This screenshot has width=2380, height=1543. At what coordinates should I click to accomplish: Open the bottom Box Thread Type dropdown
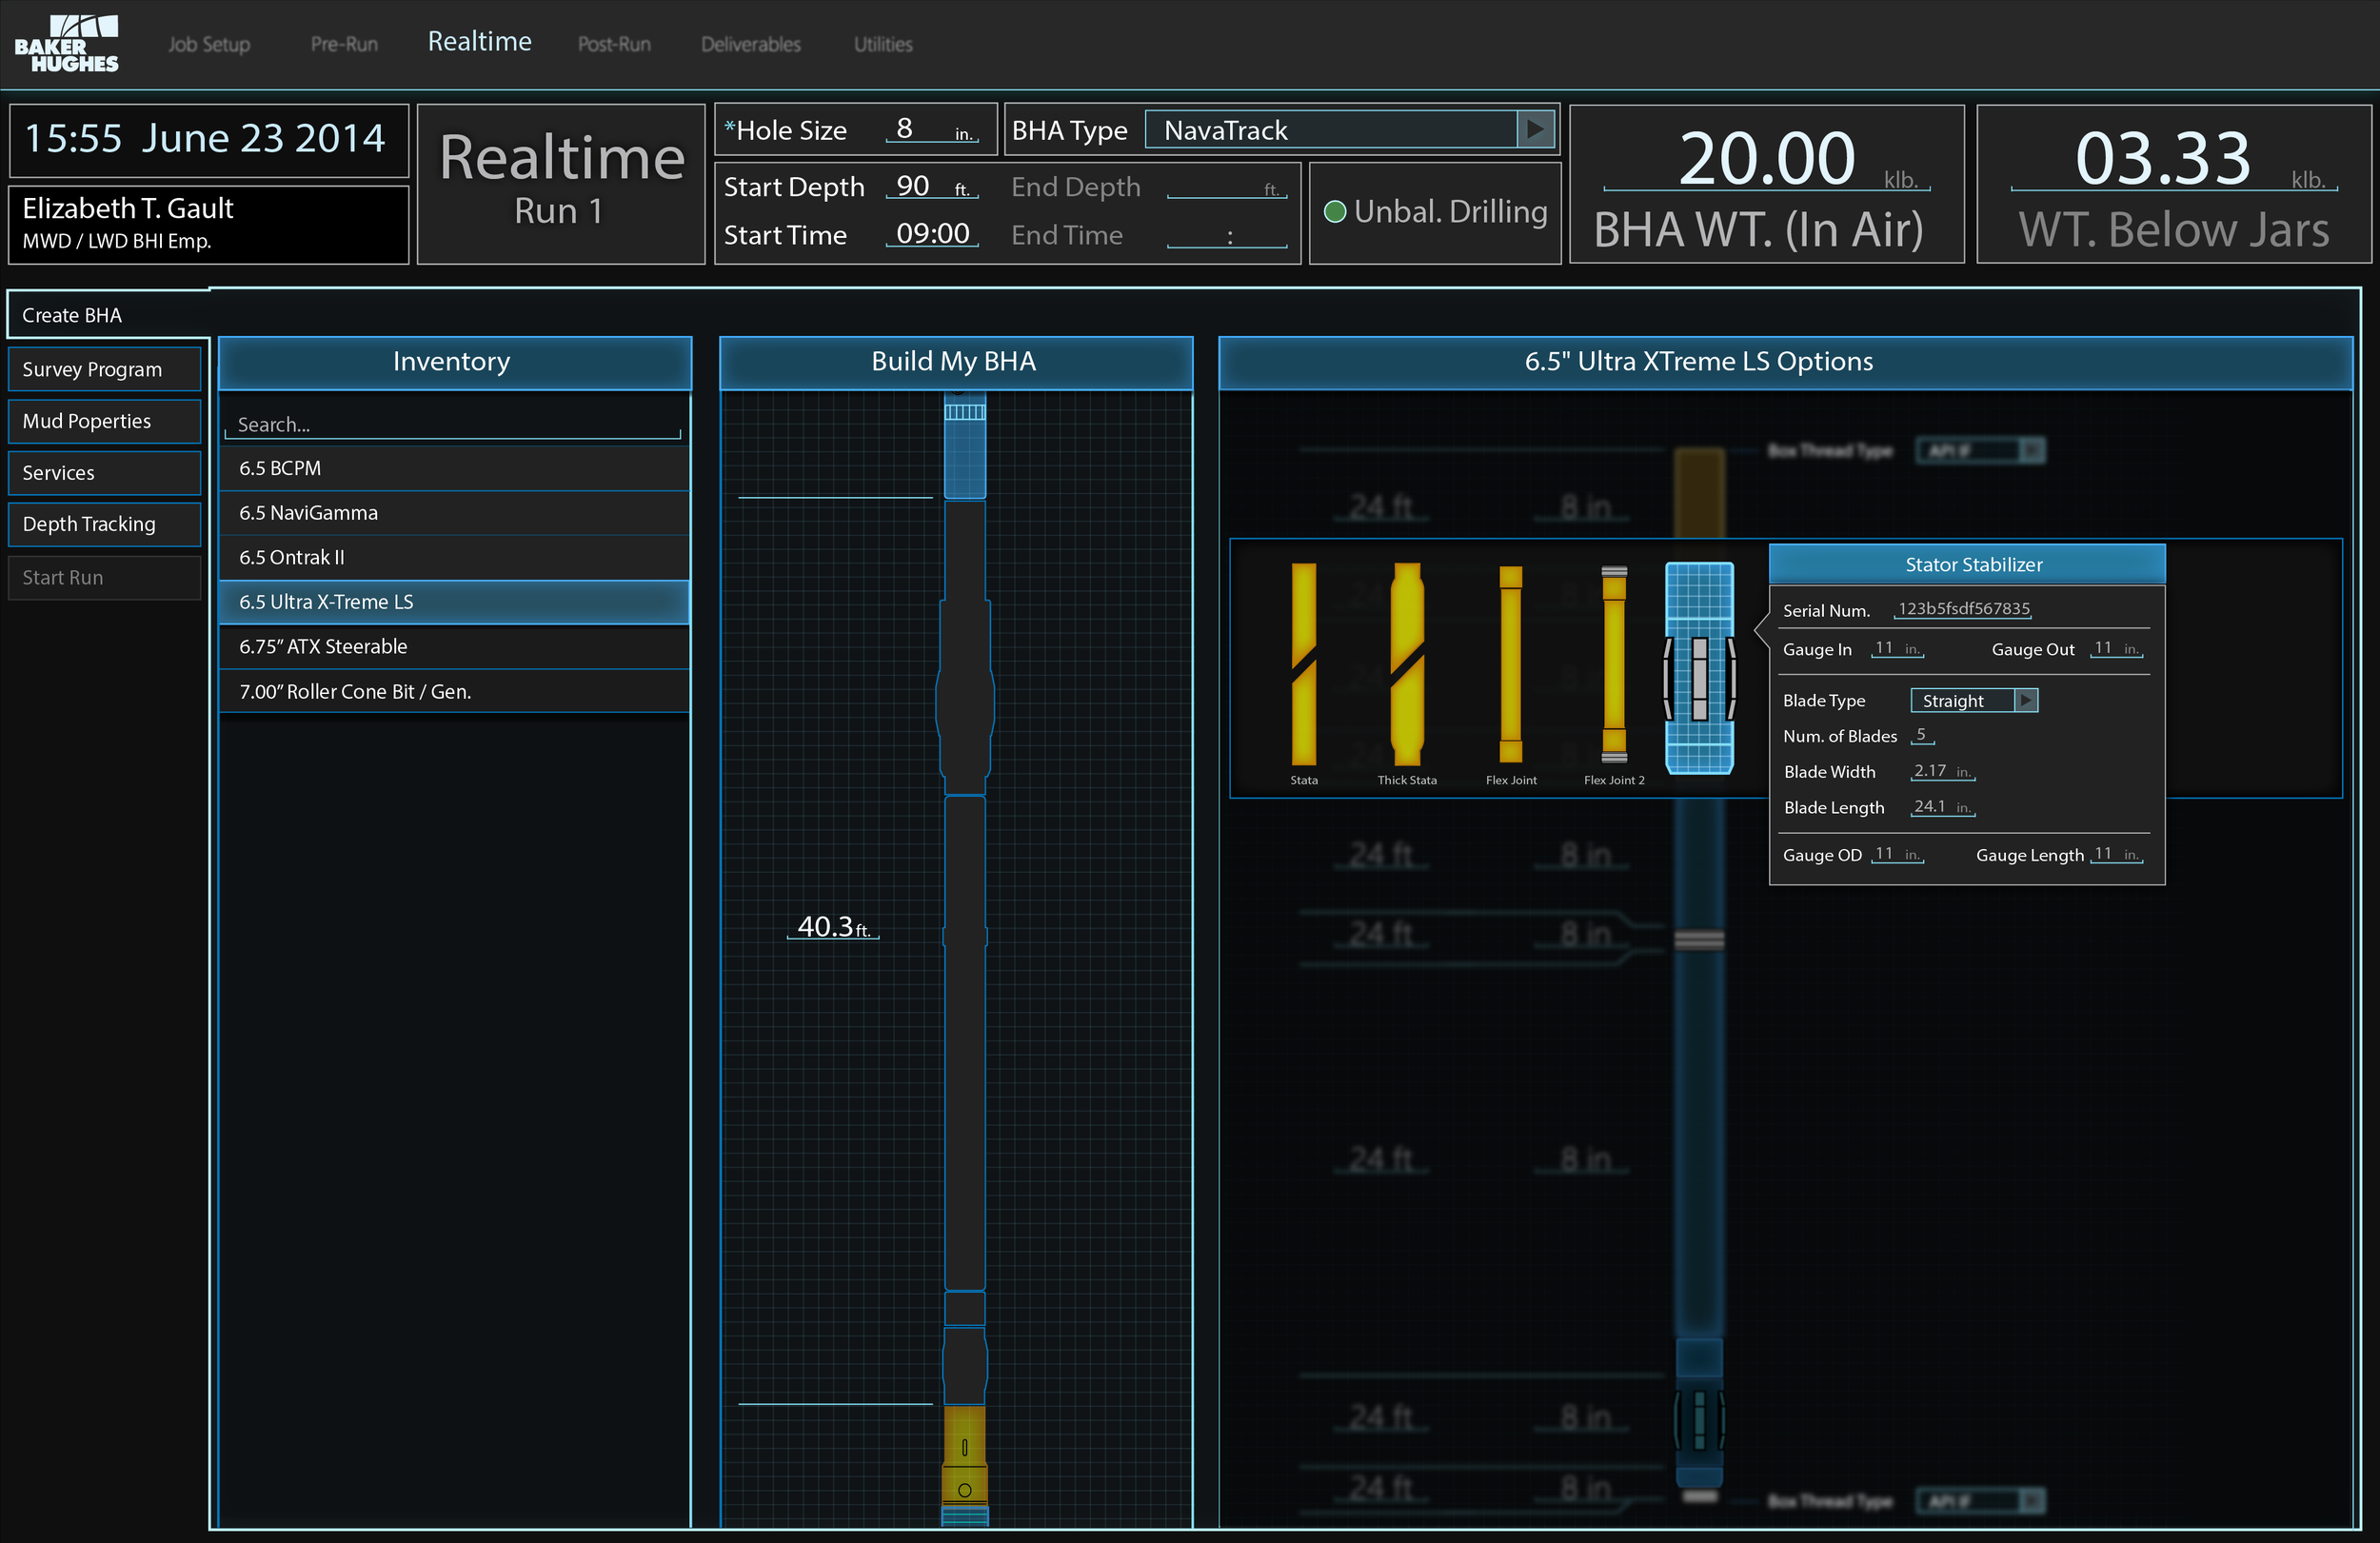pos(1980,1500)
